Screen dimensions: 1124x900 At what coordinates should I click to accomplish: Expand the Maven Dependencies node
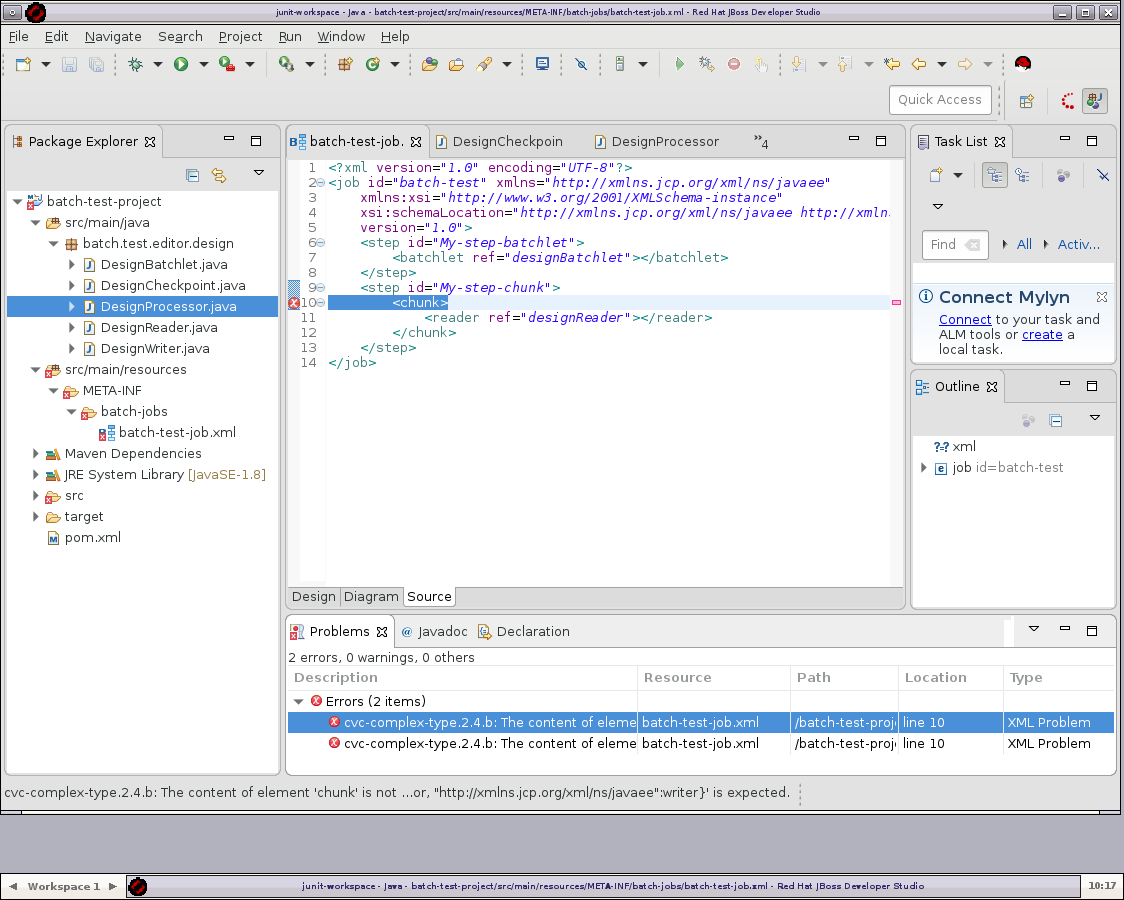pyautogui.click(x=36, y=454)
